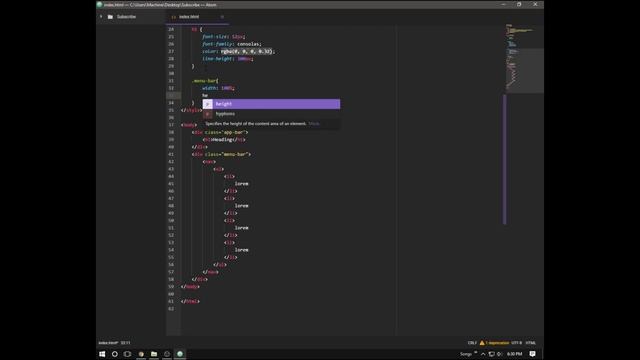640x360 pixels.
Task: Restore down the Atom window
Action: [519, 4]
